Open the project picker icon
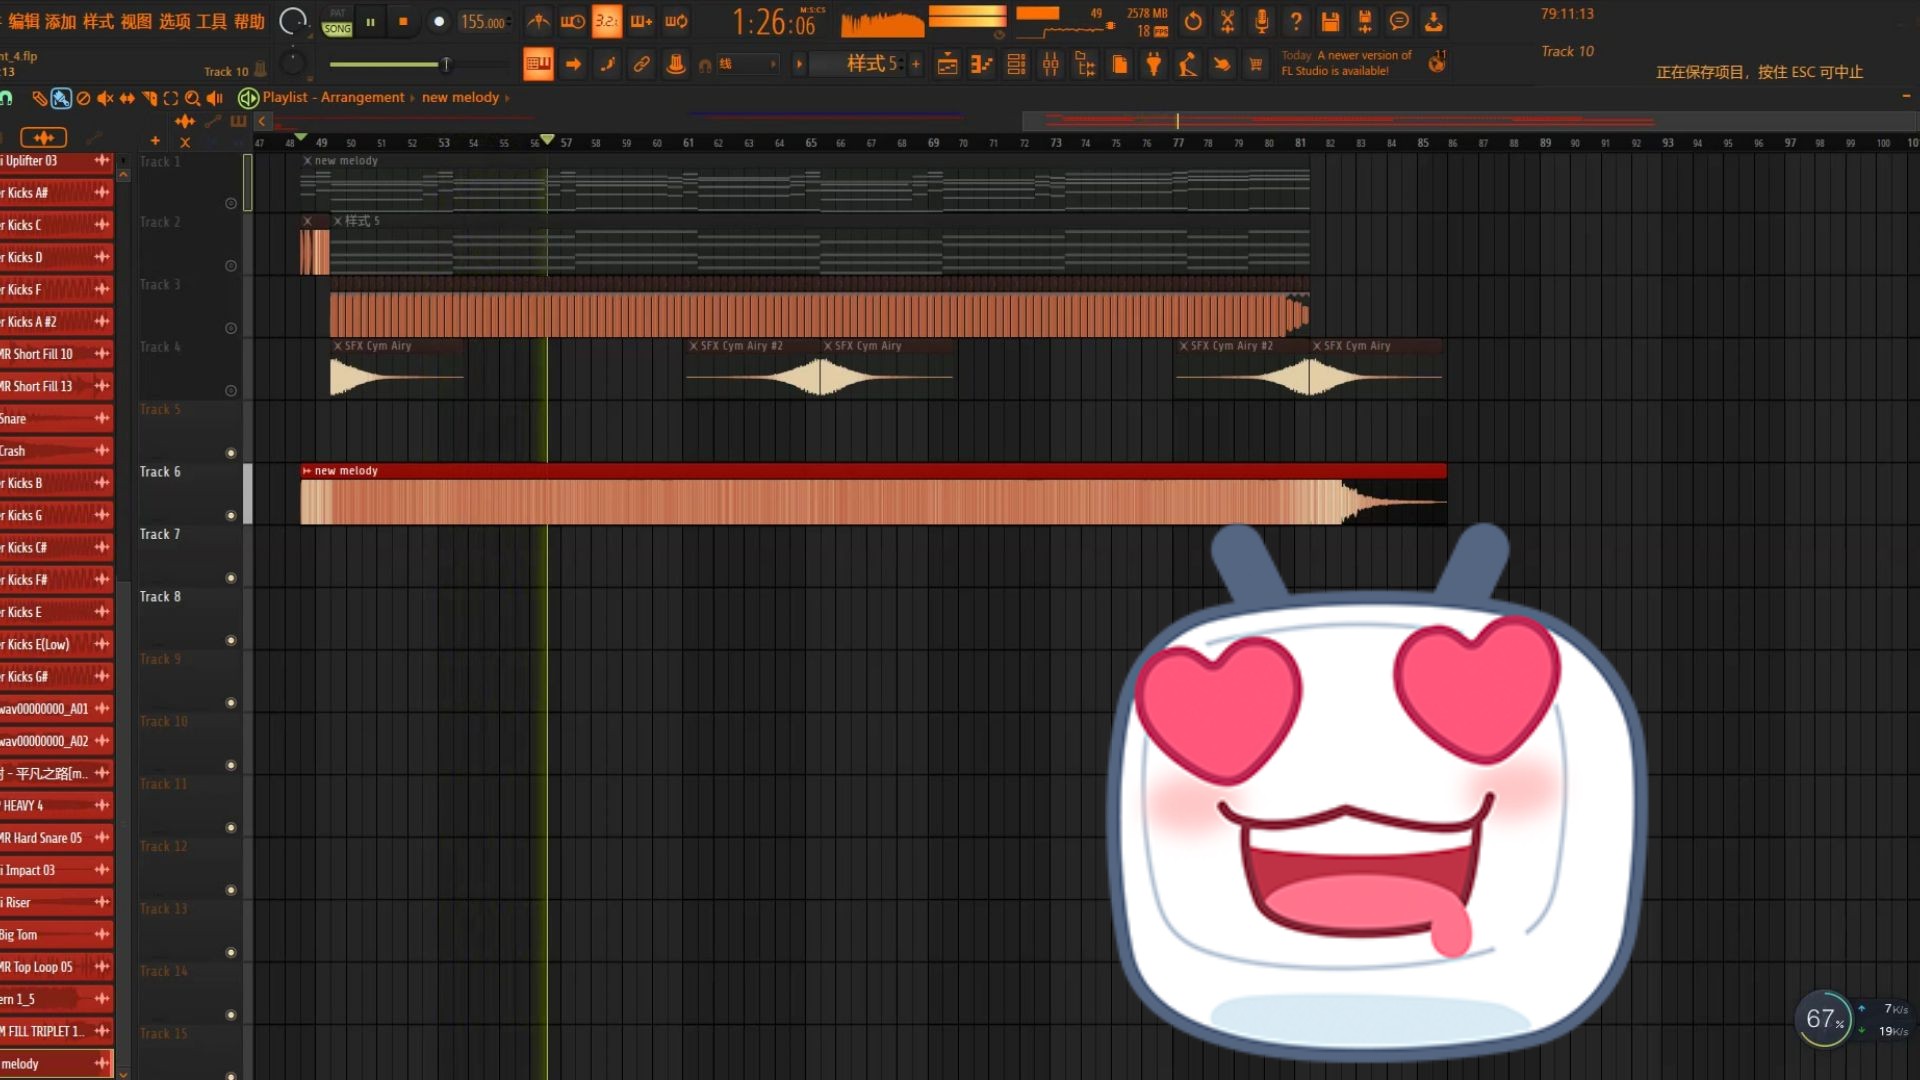The height and width of the screenshot is (1080, 1920). (x=1120, y=65)
